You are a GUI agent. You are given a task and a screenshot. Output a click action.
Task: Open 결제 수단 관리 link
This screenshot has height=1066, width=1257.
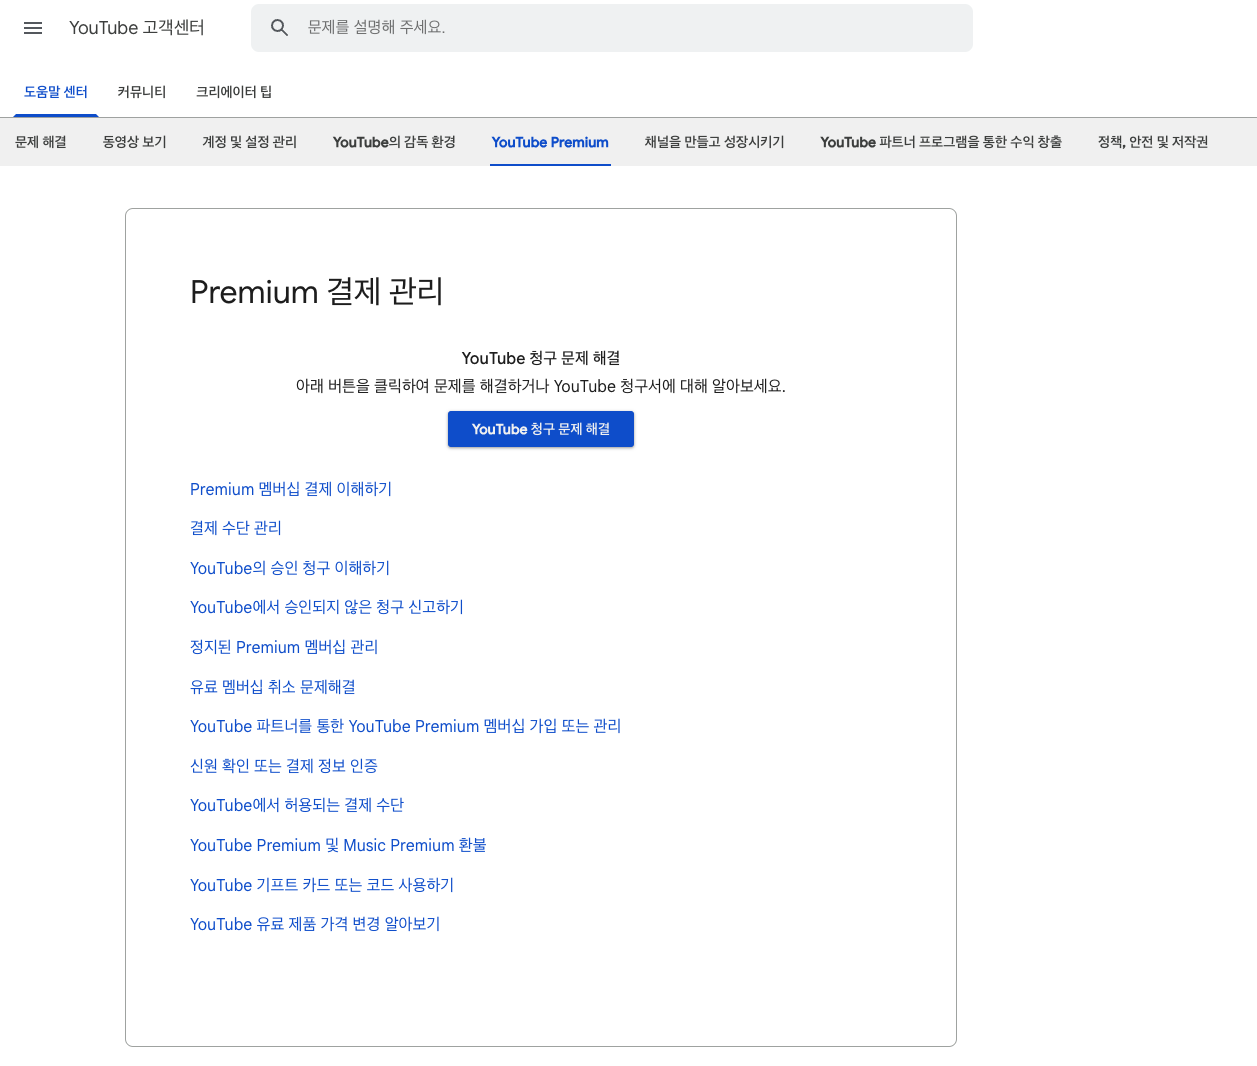tap(236, 528)
